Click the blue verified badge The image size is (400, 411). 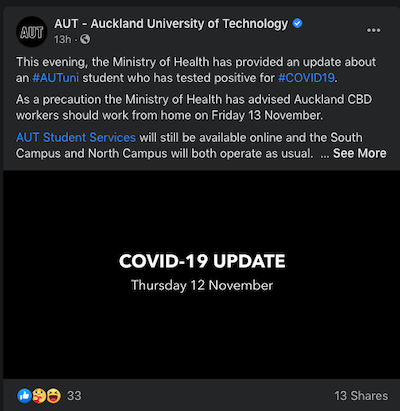[297, 23]
